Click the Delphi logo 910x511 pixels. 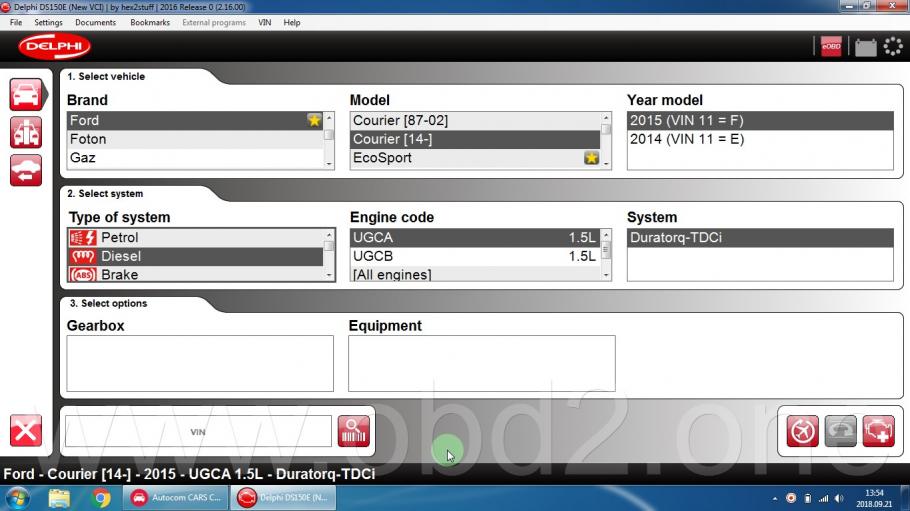pyautogui.click(x=54, y=46)
